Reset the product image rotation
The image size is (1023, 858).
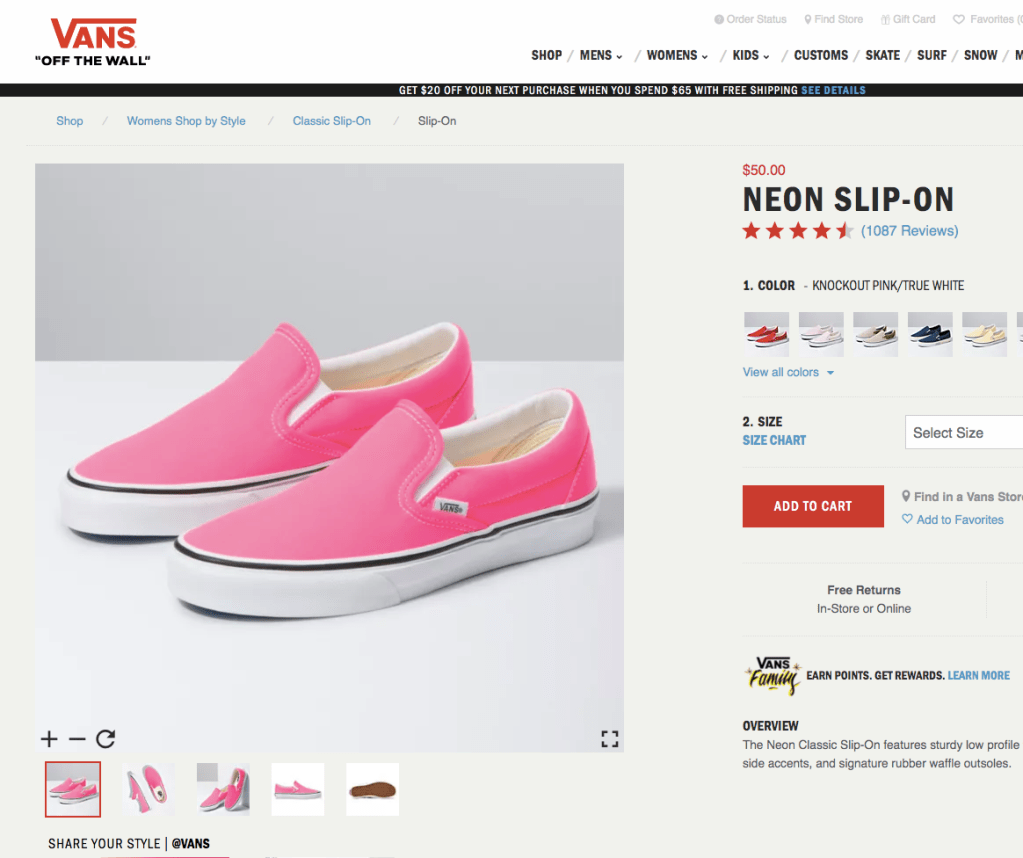coord(106,739)
